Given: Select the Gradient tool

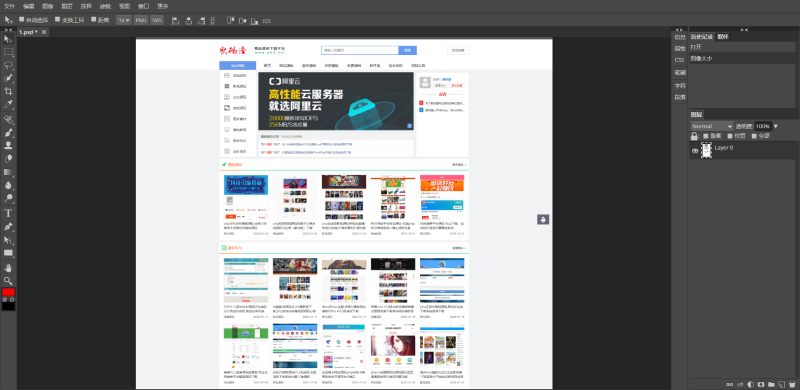Looking at the screenshot, I should (8, 172).
